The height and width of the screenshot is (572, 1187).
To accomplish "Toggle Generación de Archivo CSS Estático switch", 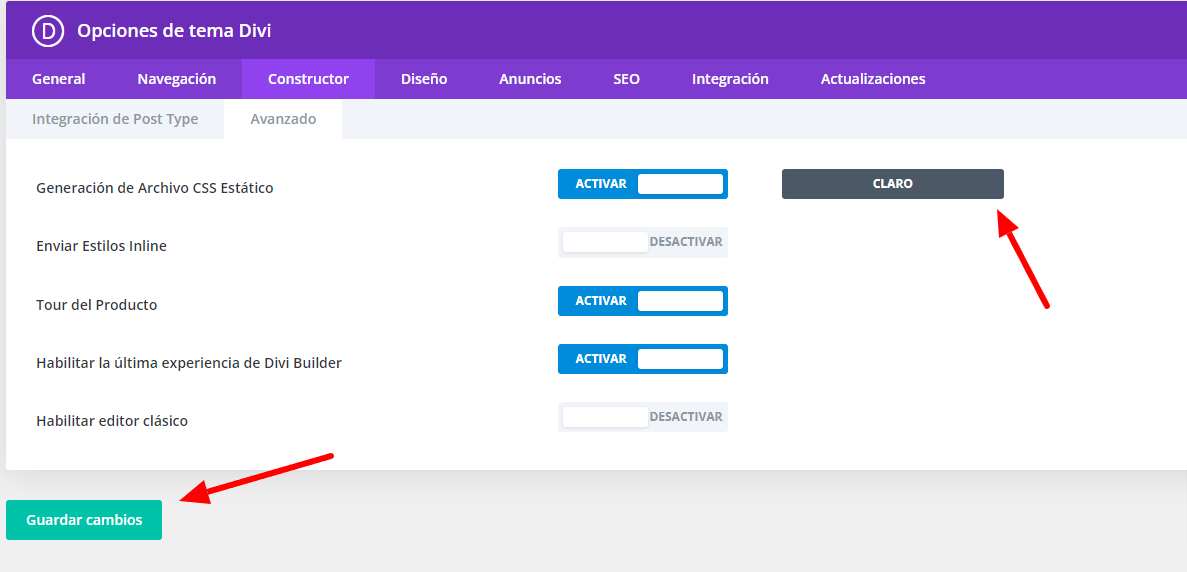I will 643,184.
